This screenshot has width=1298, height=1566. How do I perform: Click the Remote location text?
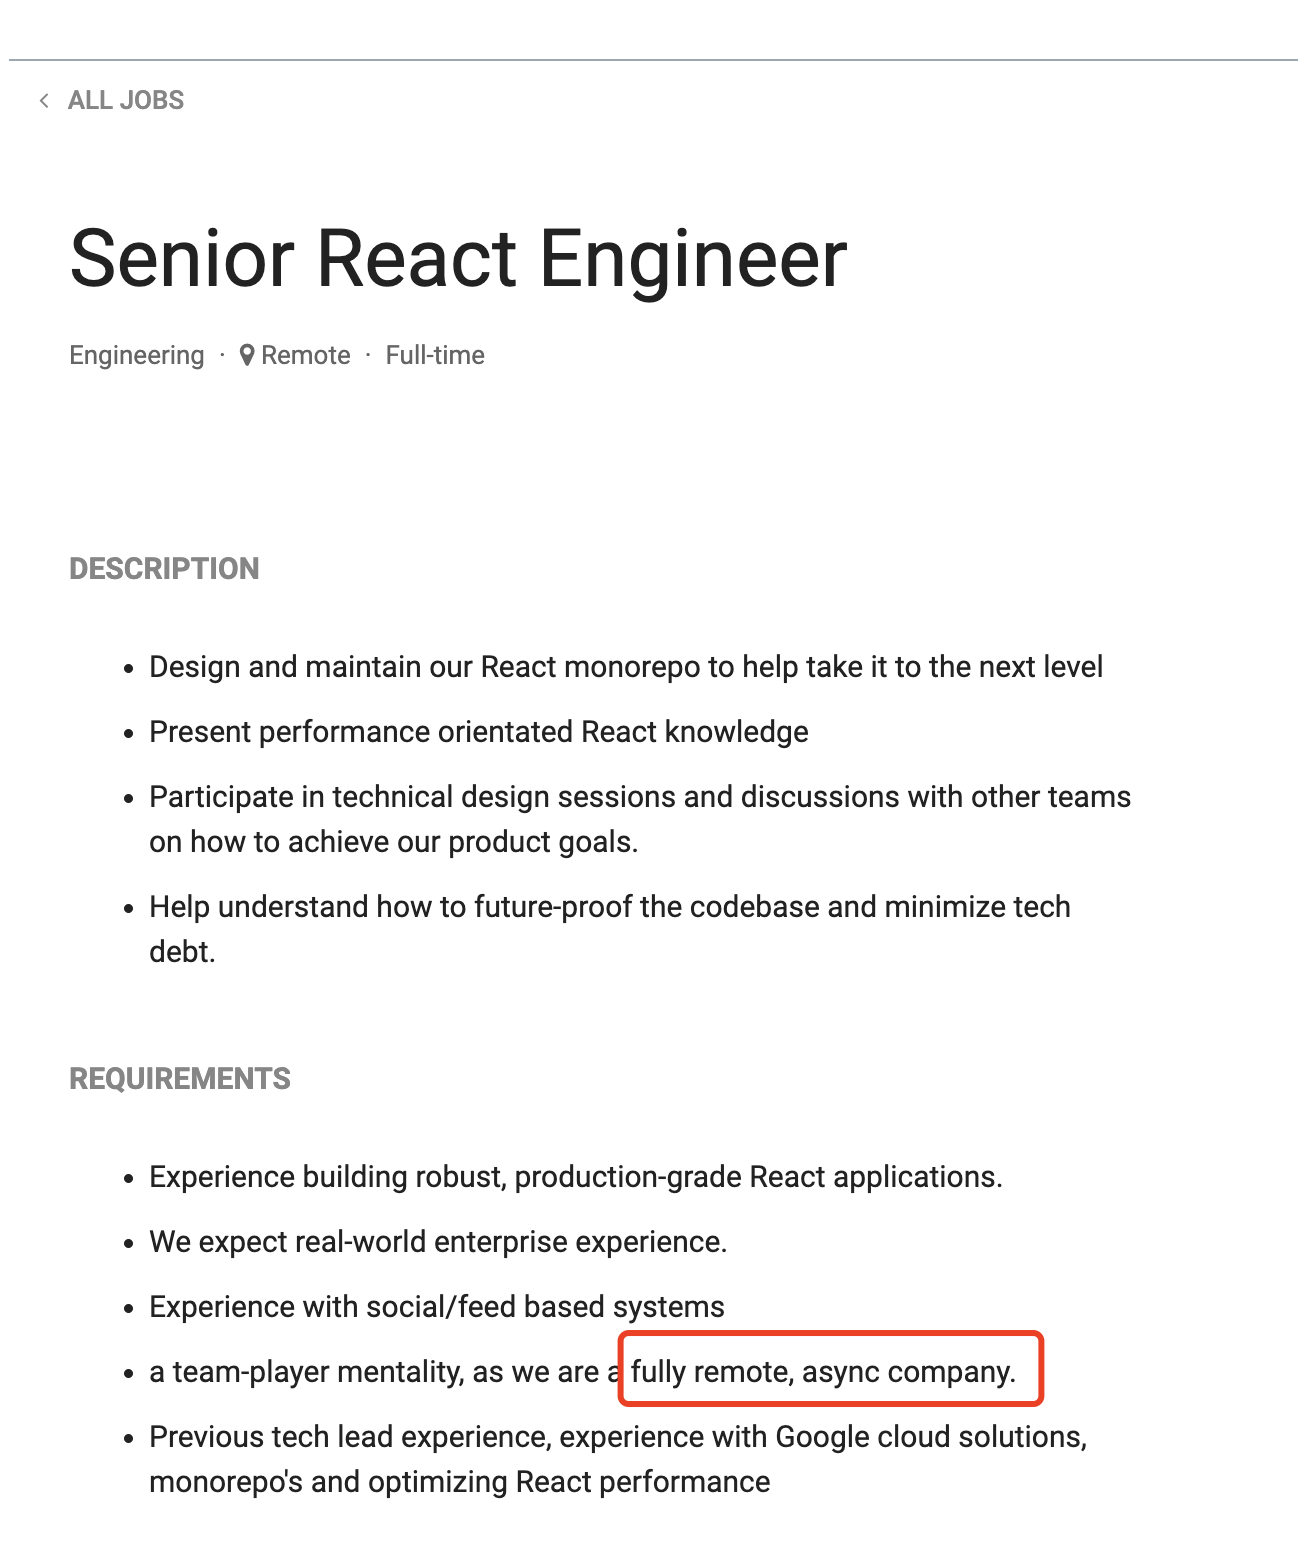click(x=306, y=355)
